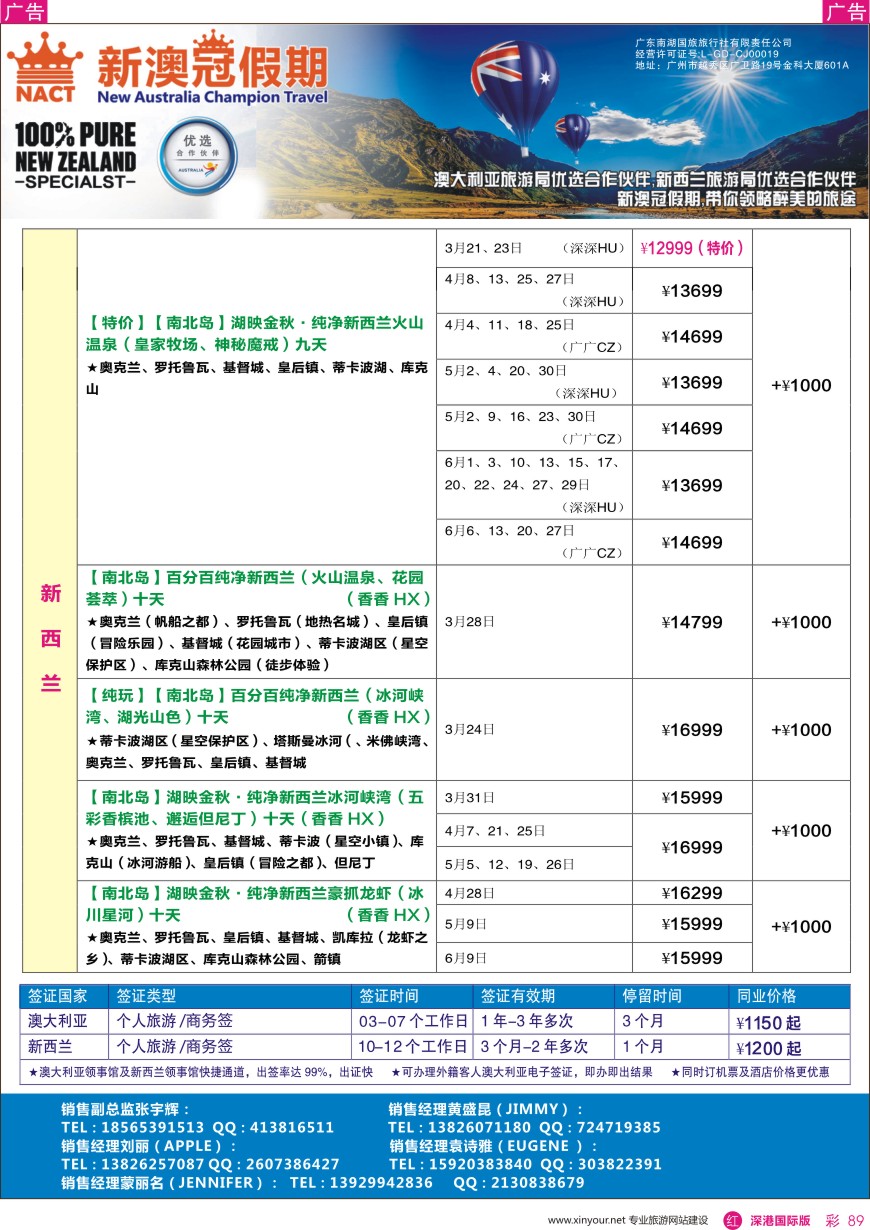Click the ¥1150起 visa price
The width and height of the screenshot is (870, 1230).
pos(768,1023)
